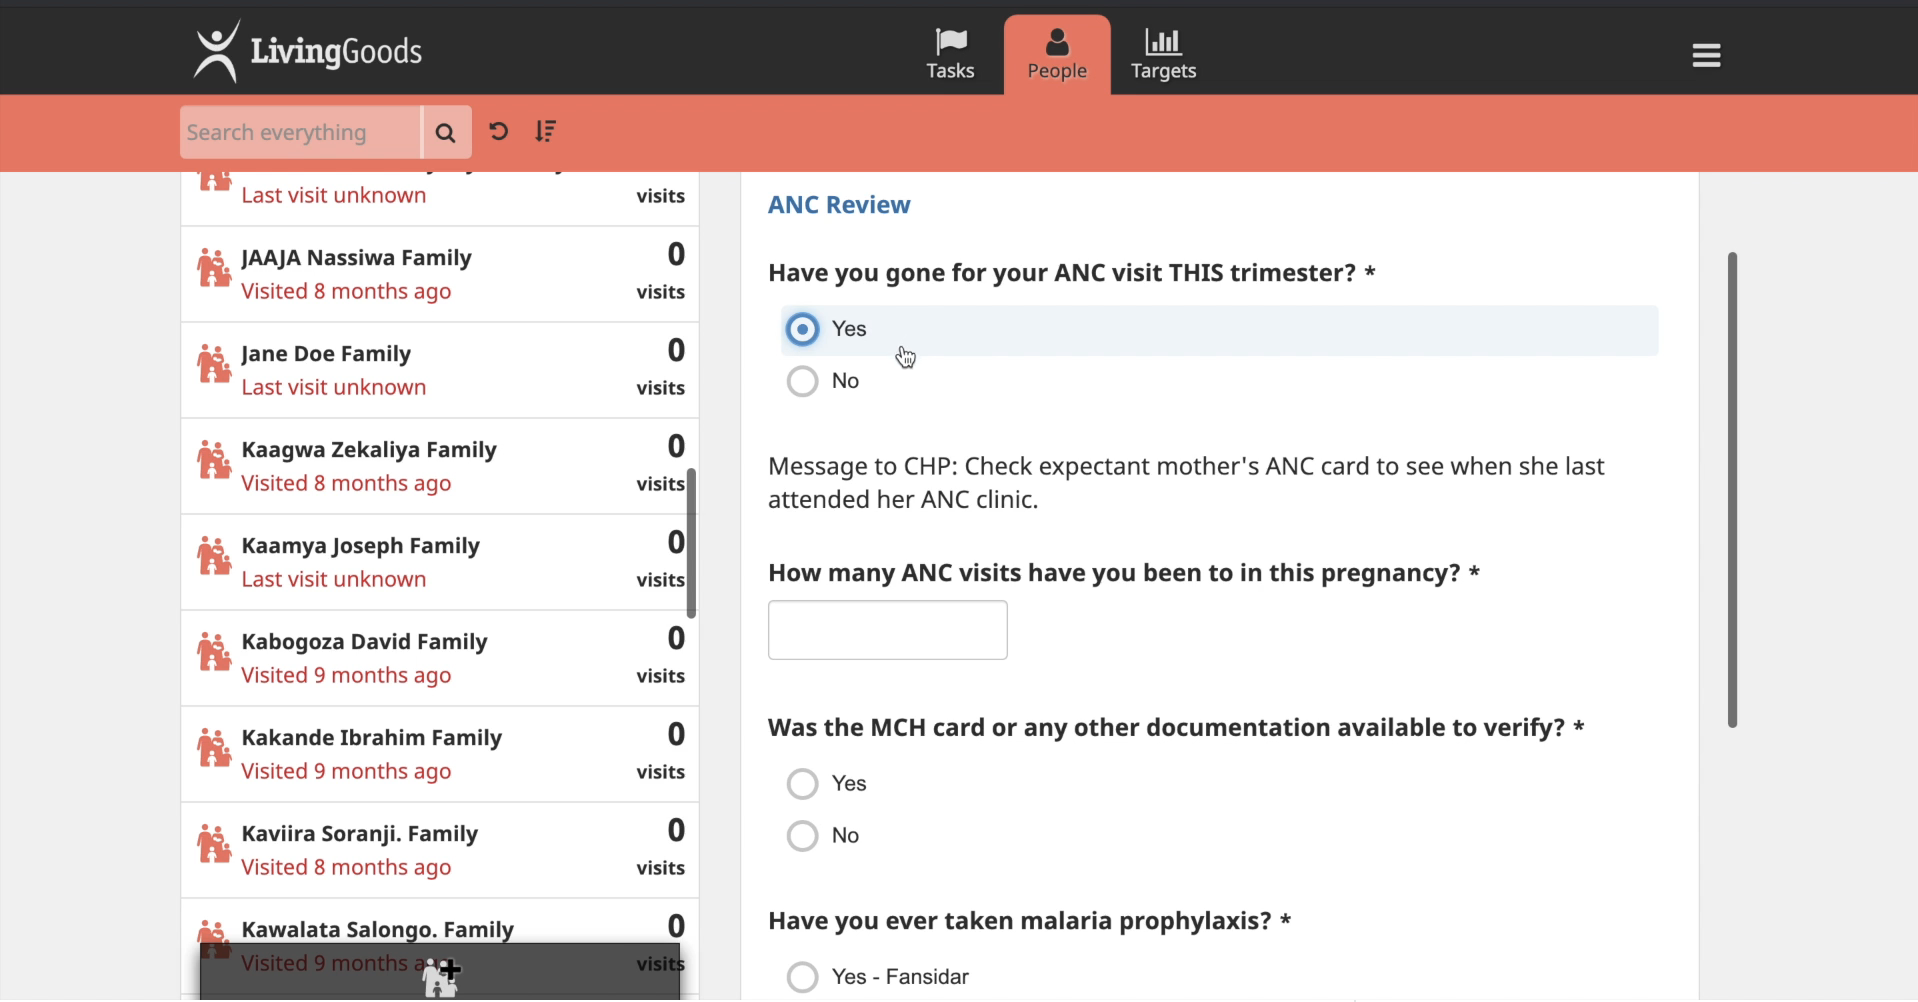Click the LivingGoods logo
The image size is (1918, 1002).
coord(308,51)
